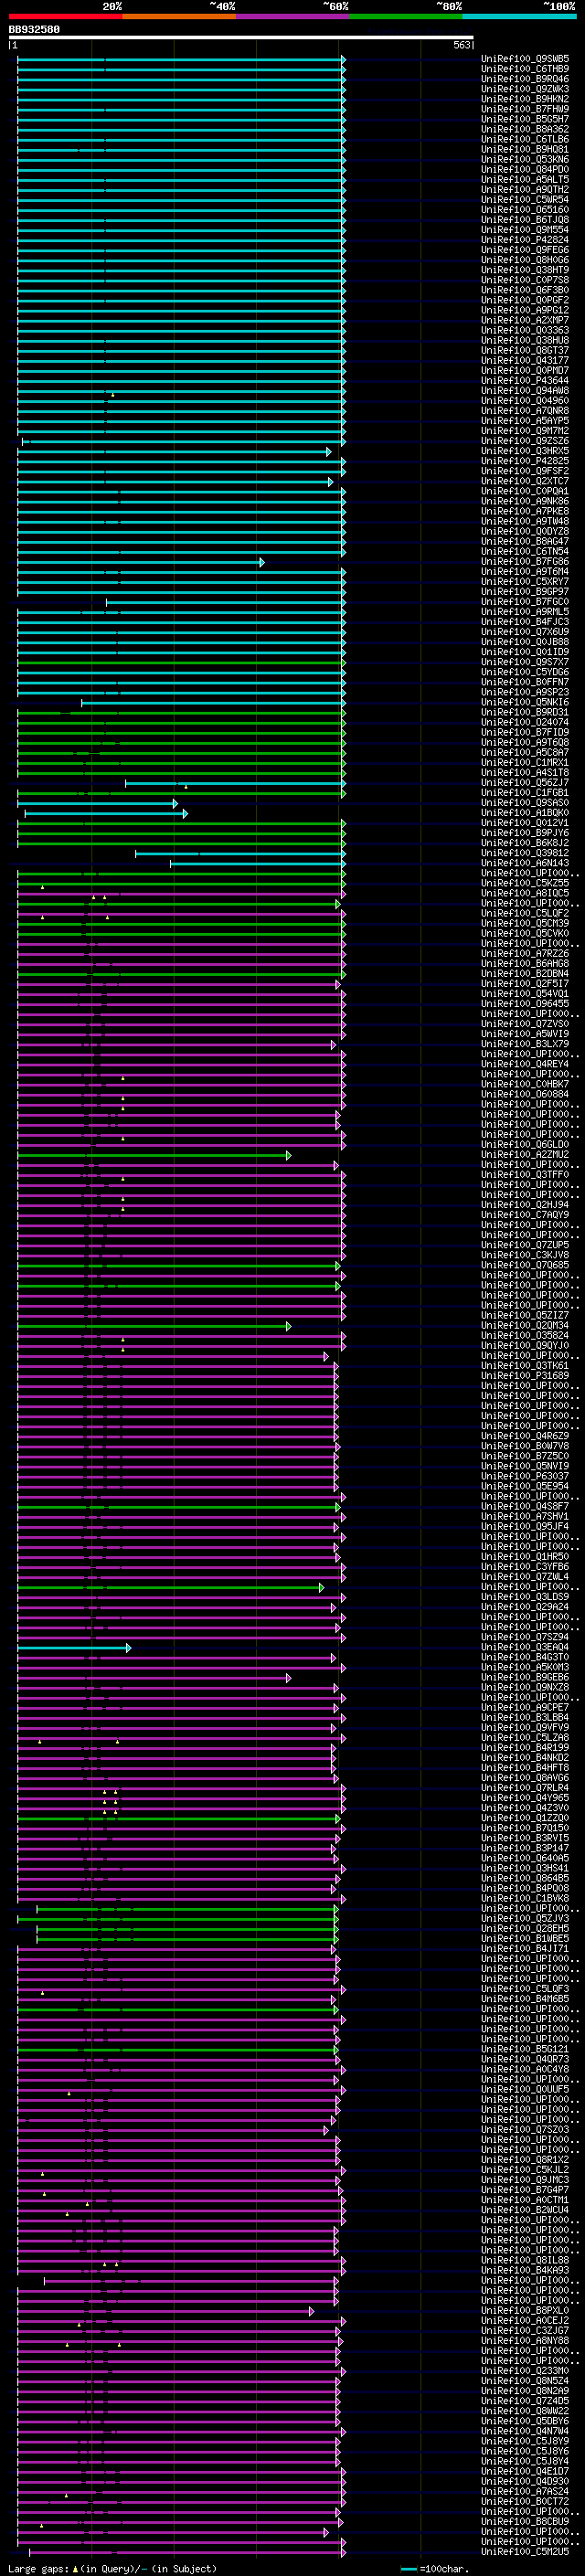Click label UniRef100_Q3HRX5
Image resolution: width=585 pixels, height=2576 pixels.
[x=525, y=451]
